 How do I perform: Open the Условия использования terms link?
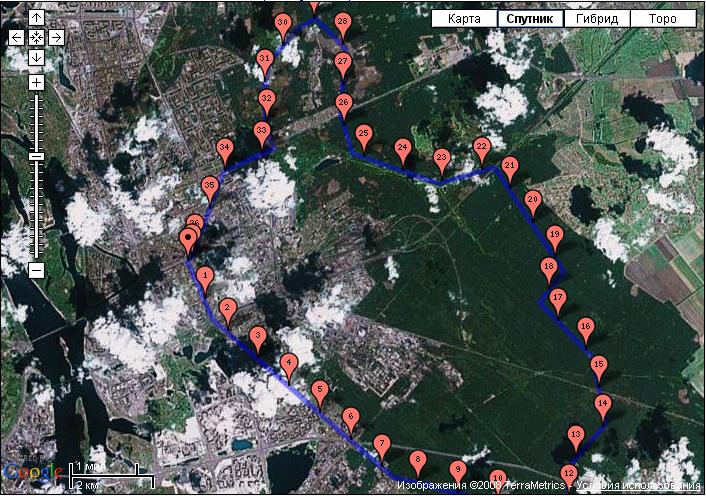(x=640, y=486)
